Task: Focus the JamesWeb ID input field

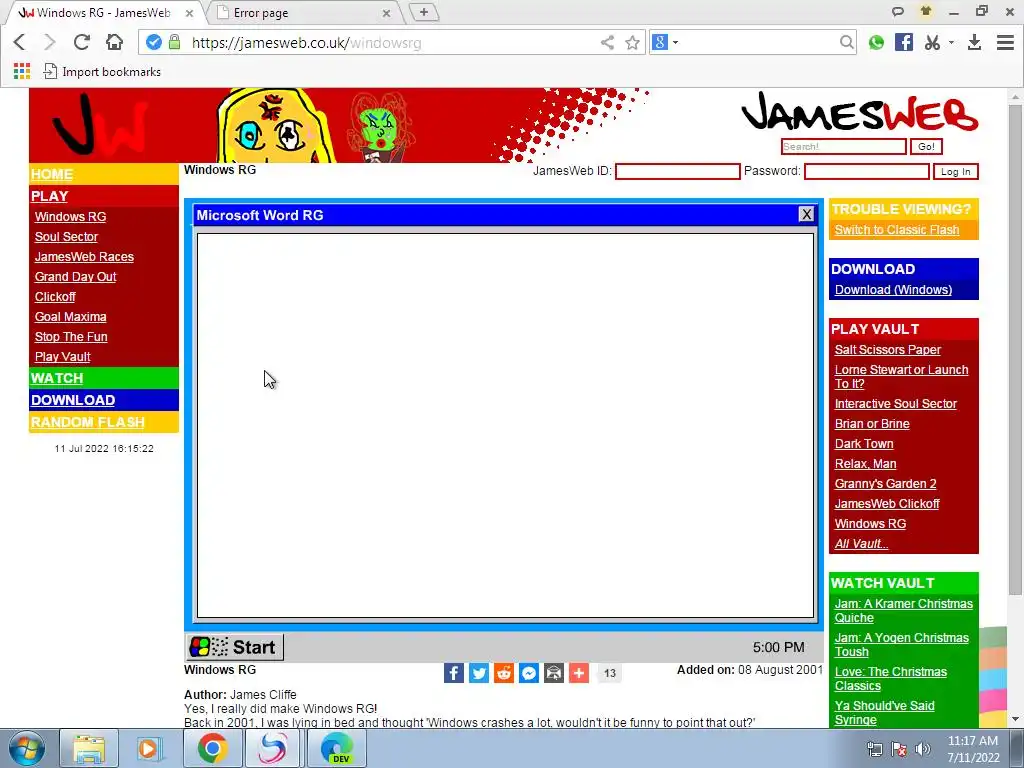Action: pos(677,172)
